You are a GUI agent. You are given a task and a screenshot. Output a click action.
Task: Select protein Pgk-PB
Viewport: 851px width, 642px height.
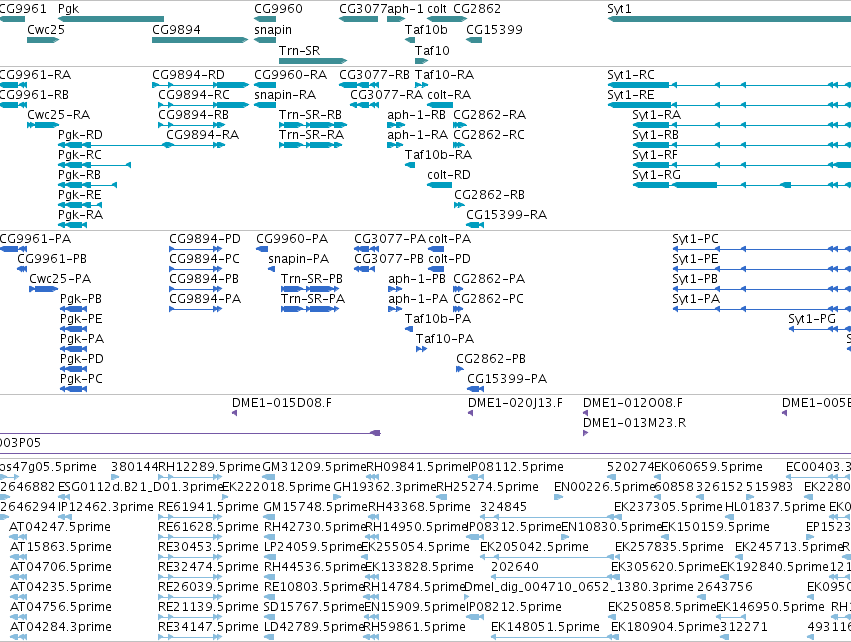(x=74, y=309)
